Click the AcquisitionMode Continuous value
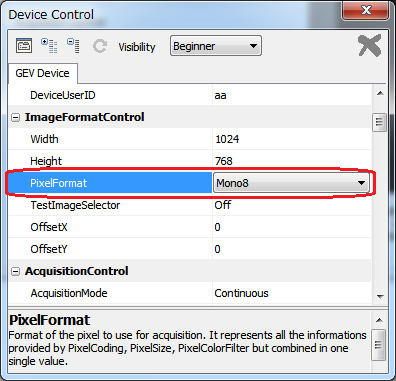This screenshot has width=396, height=381. tap(241, 293)
